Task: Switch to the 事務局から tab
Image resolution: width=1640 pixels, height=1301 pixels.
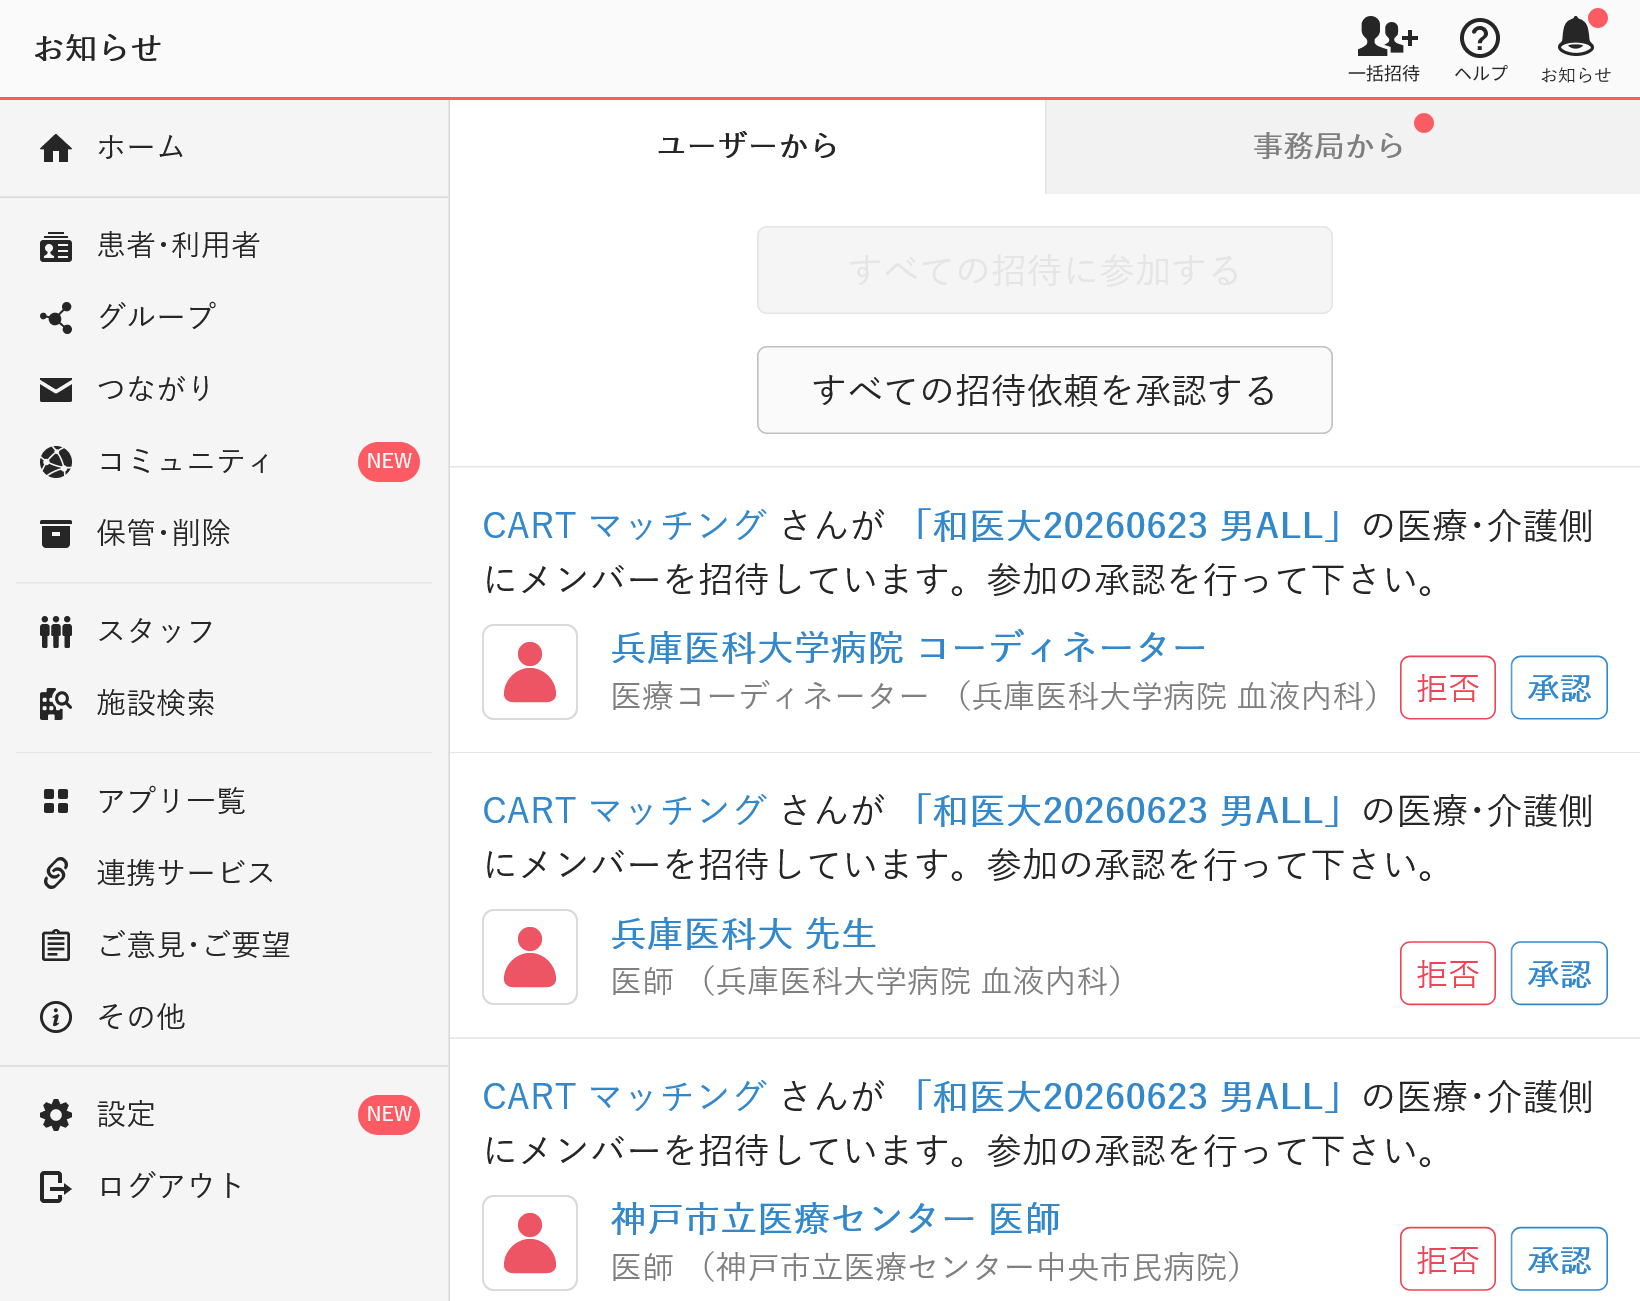Action: click(x=1342, y=146)
